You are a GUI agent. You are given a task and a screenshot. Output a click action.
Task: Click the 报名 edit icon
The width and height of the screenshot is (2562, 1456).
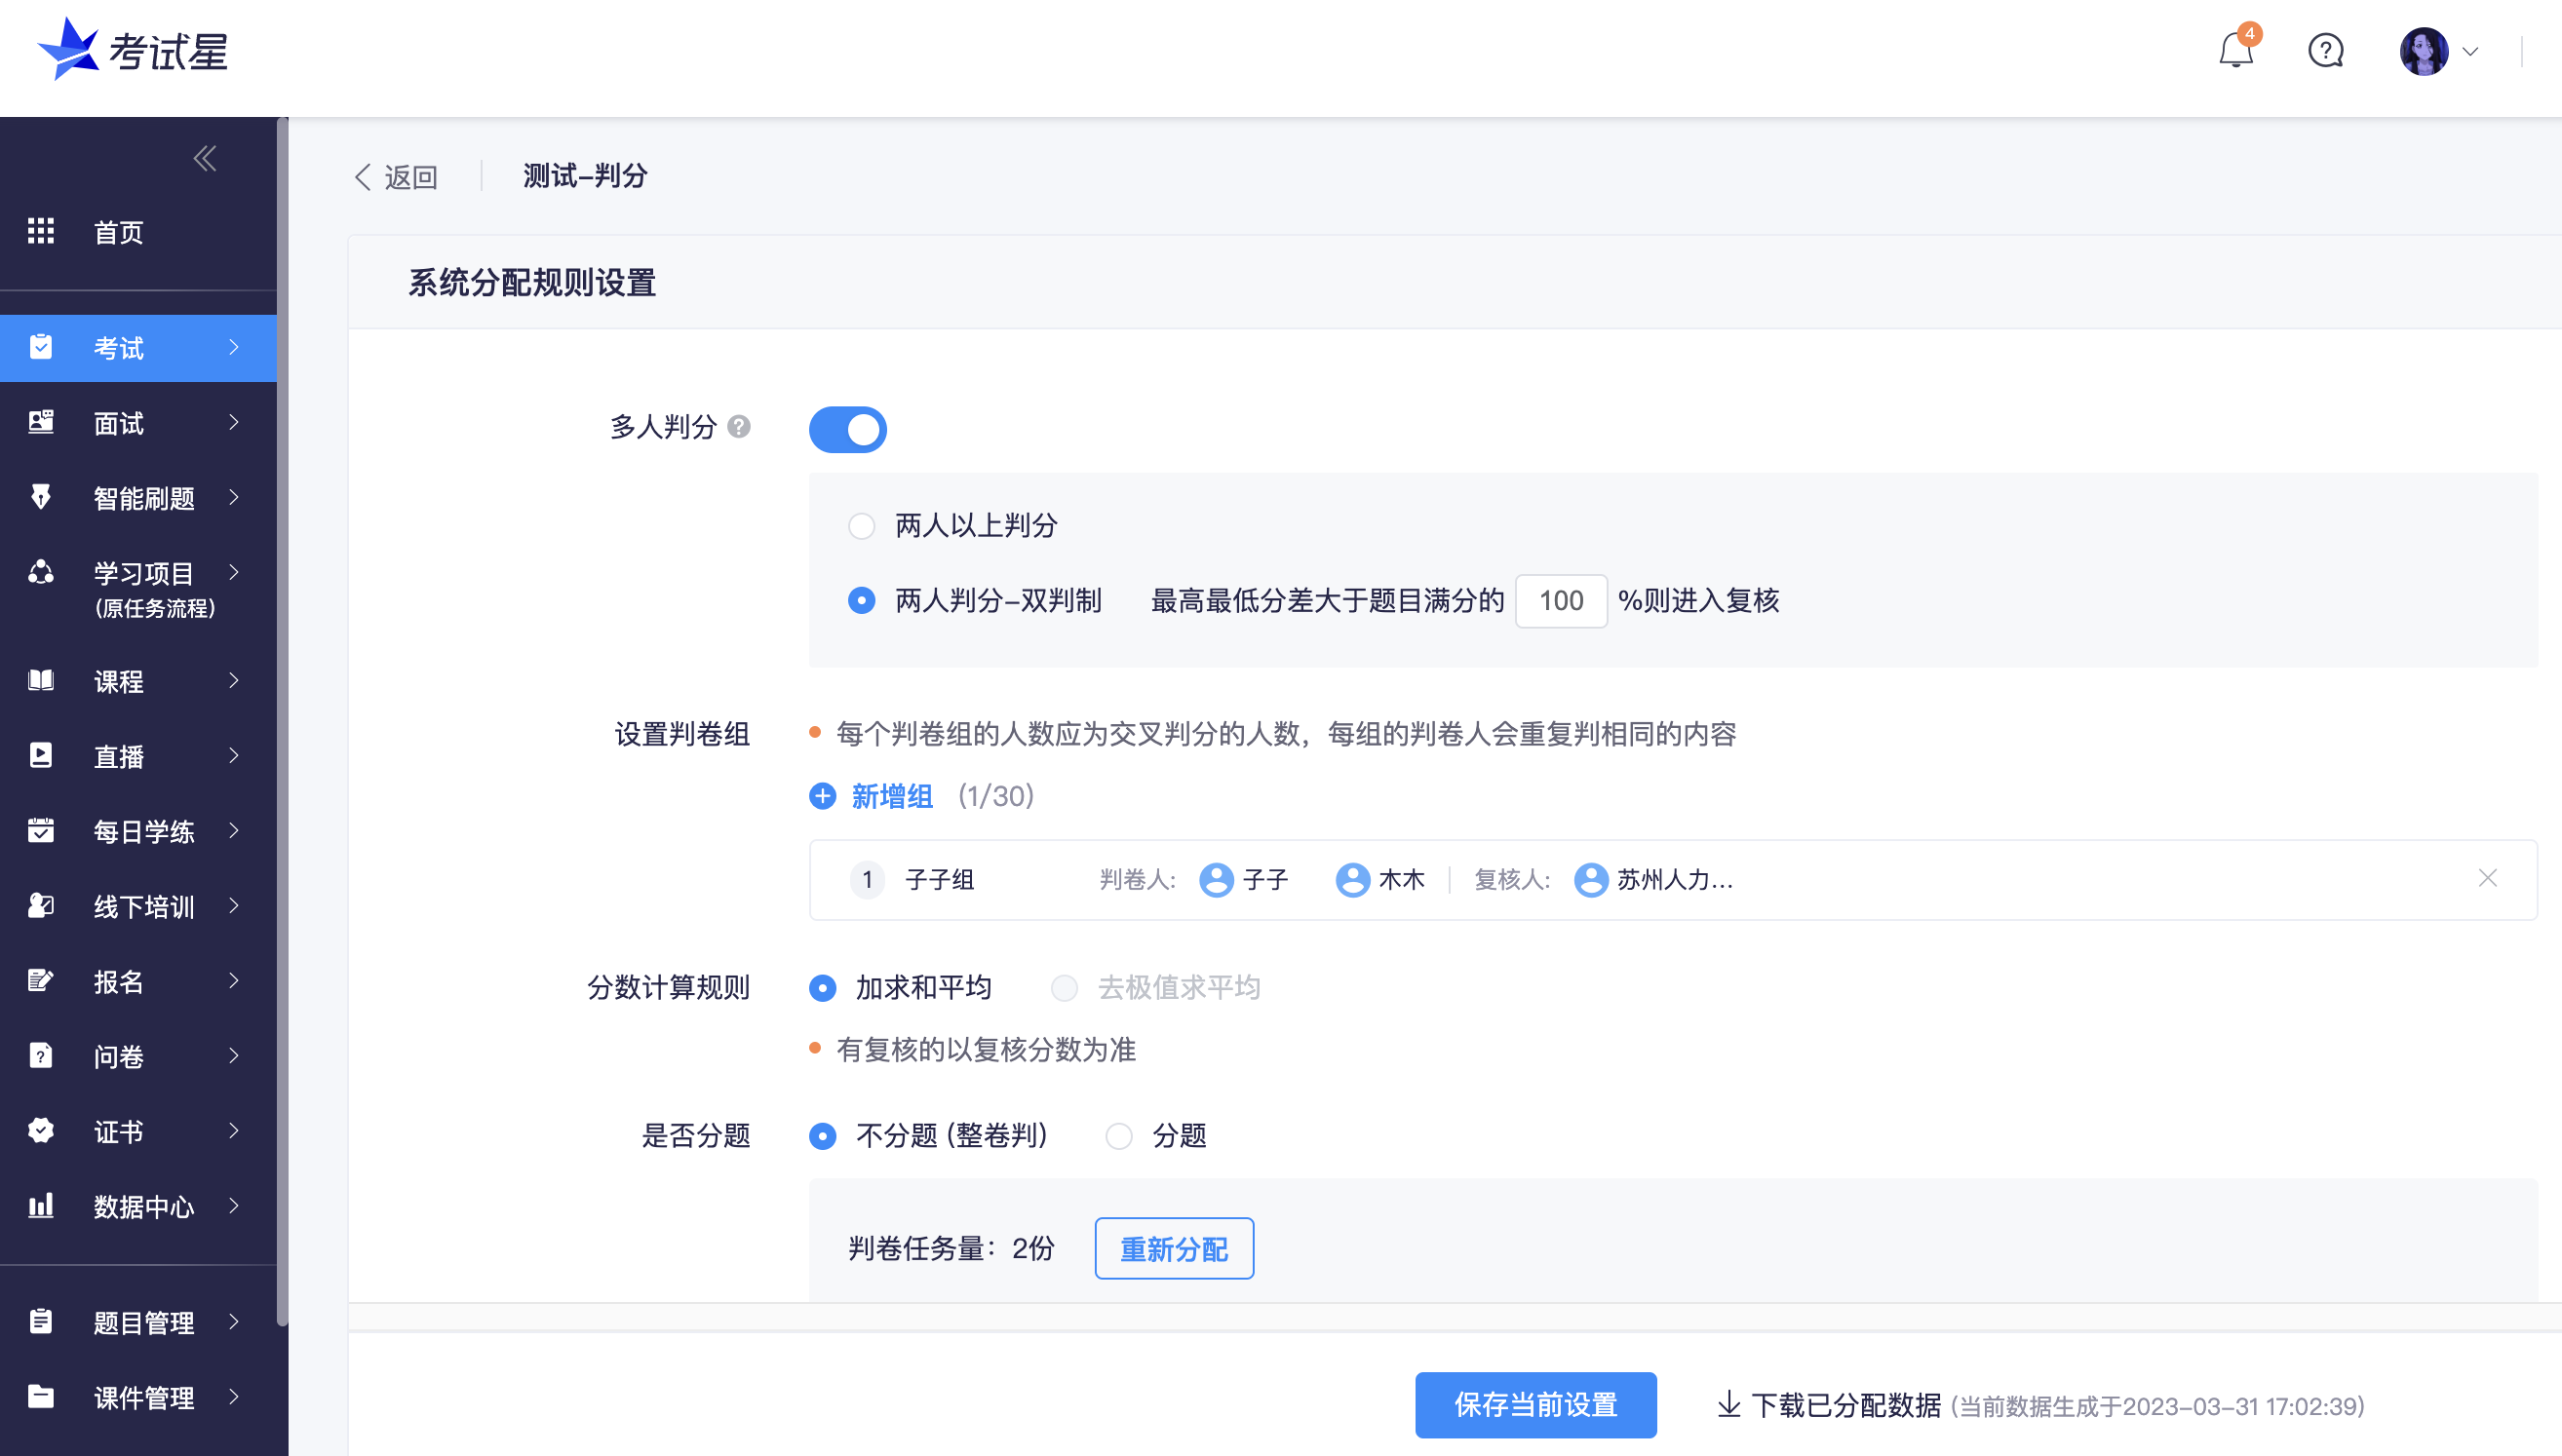[41, 980]
